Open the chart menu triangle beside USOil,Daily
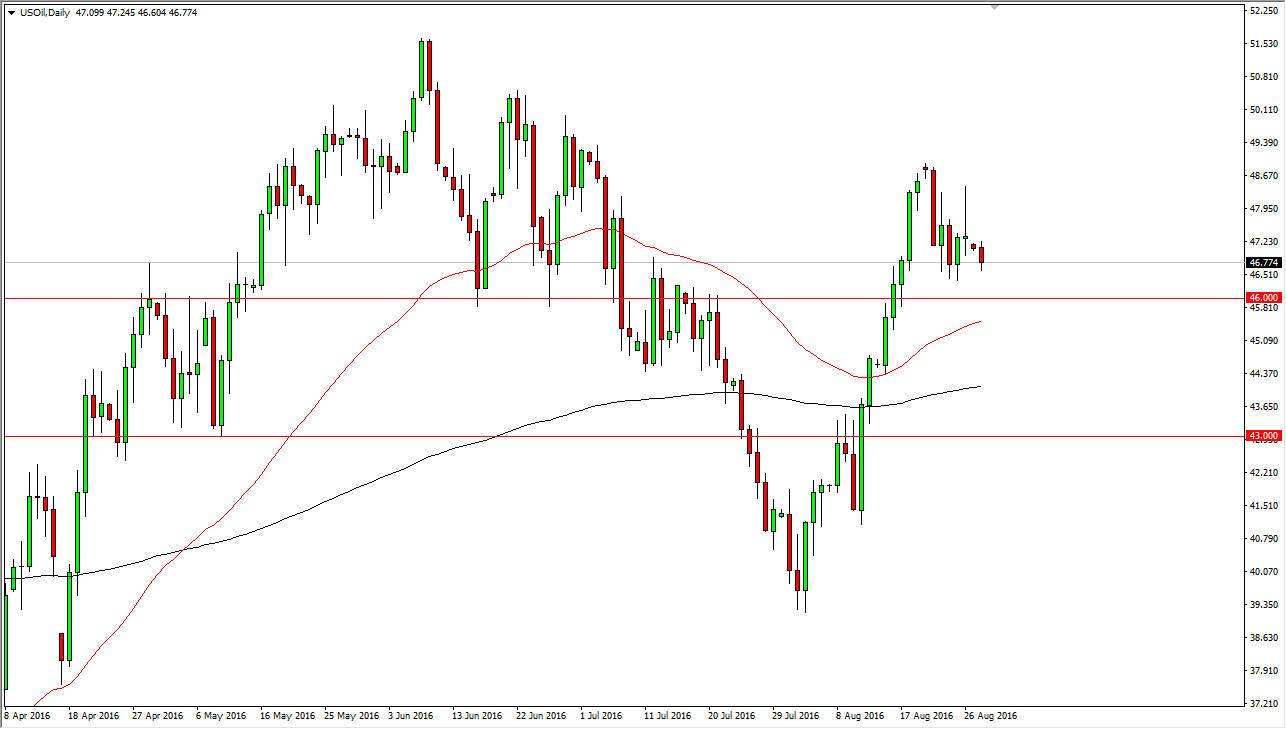This screenshot has width=1286, height=729. coord(11,13)
